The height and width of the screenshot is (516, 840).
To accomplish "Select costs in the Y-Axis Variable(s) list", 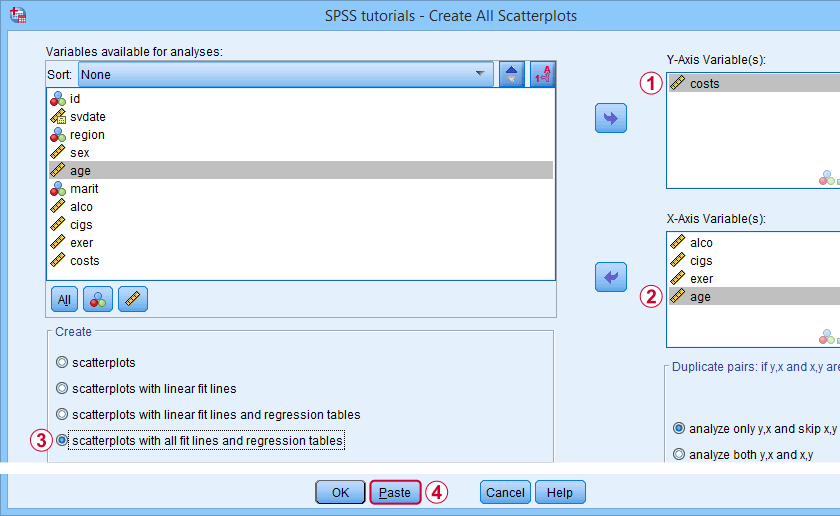I will (754, 83).
